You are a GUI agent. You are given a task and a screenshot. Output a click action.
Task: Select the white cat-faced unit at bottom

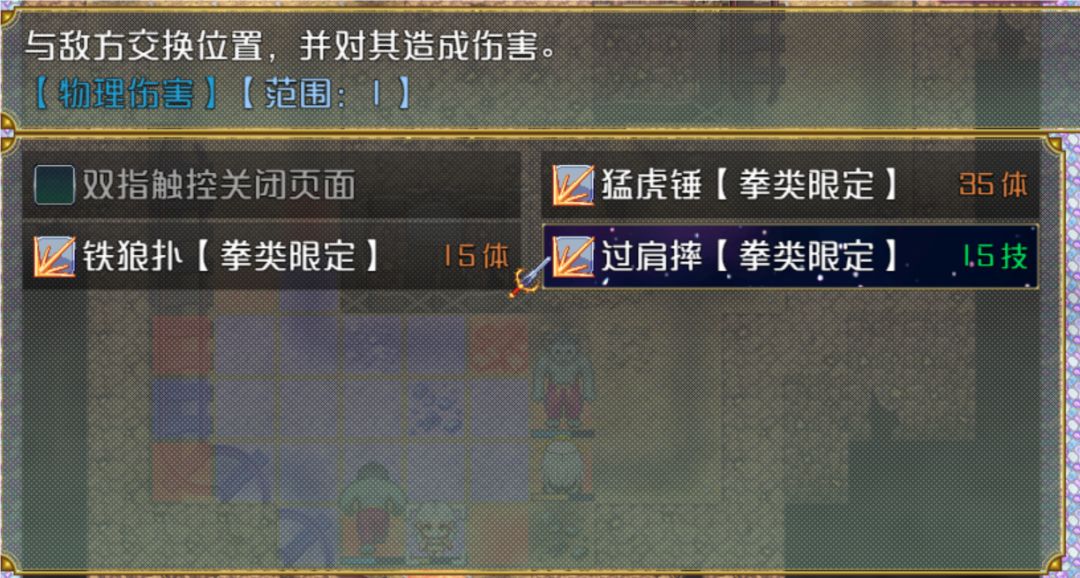(435, 532)
